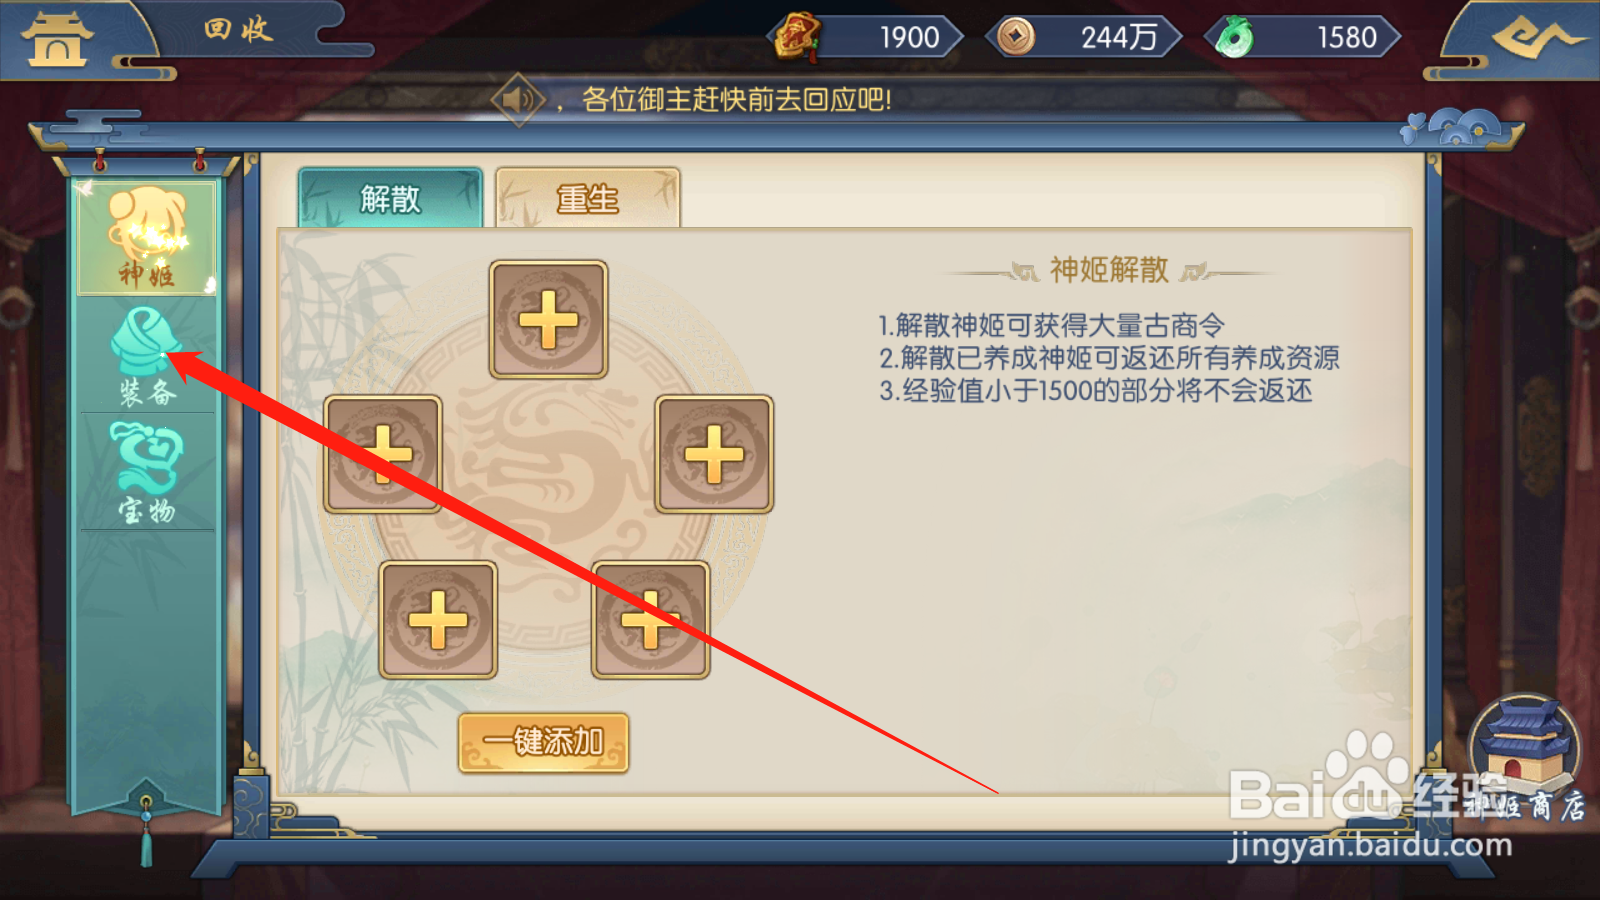Open the home pavilion icon
The image size is (1600, 900).
tap(57, 40)
